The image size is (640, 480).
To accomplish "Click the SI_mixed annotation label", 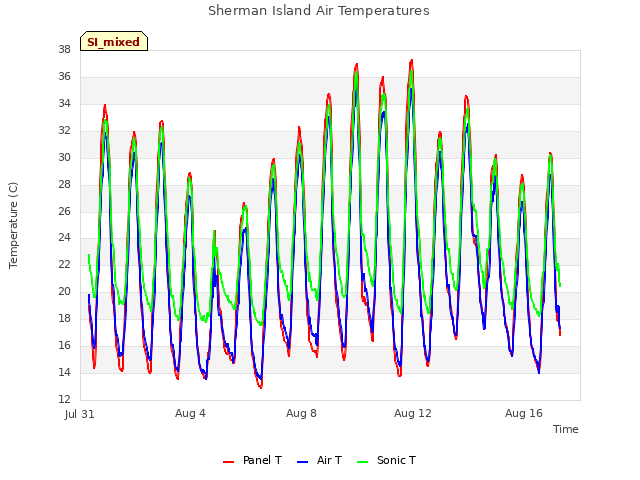I will pos(113,41).
